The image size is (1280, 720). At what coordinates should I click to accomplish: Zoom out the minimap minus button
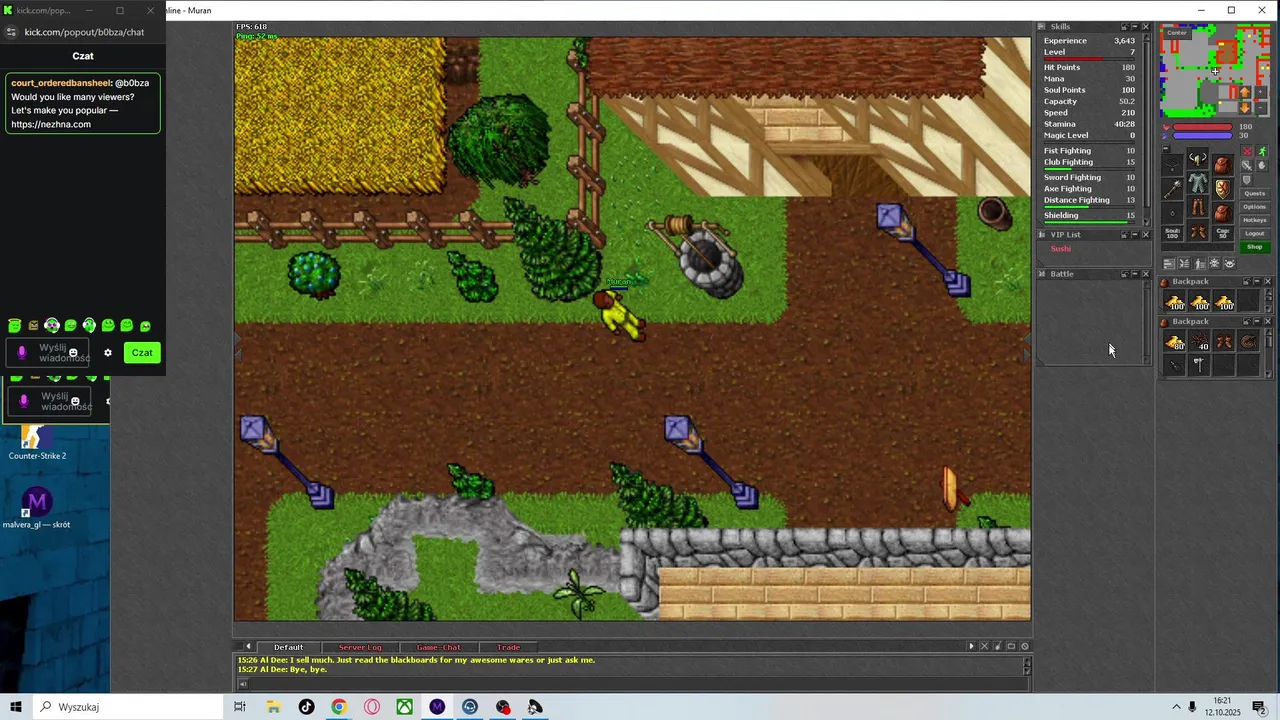1260,107
